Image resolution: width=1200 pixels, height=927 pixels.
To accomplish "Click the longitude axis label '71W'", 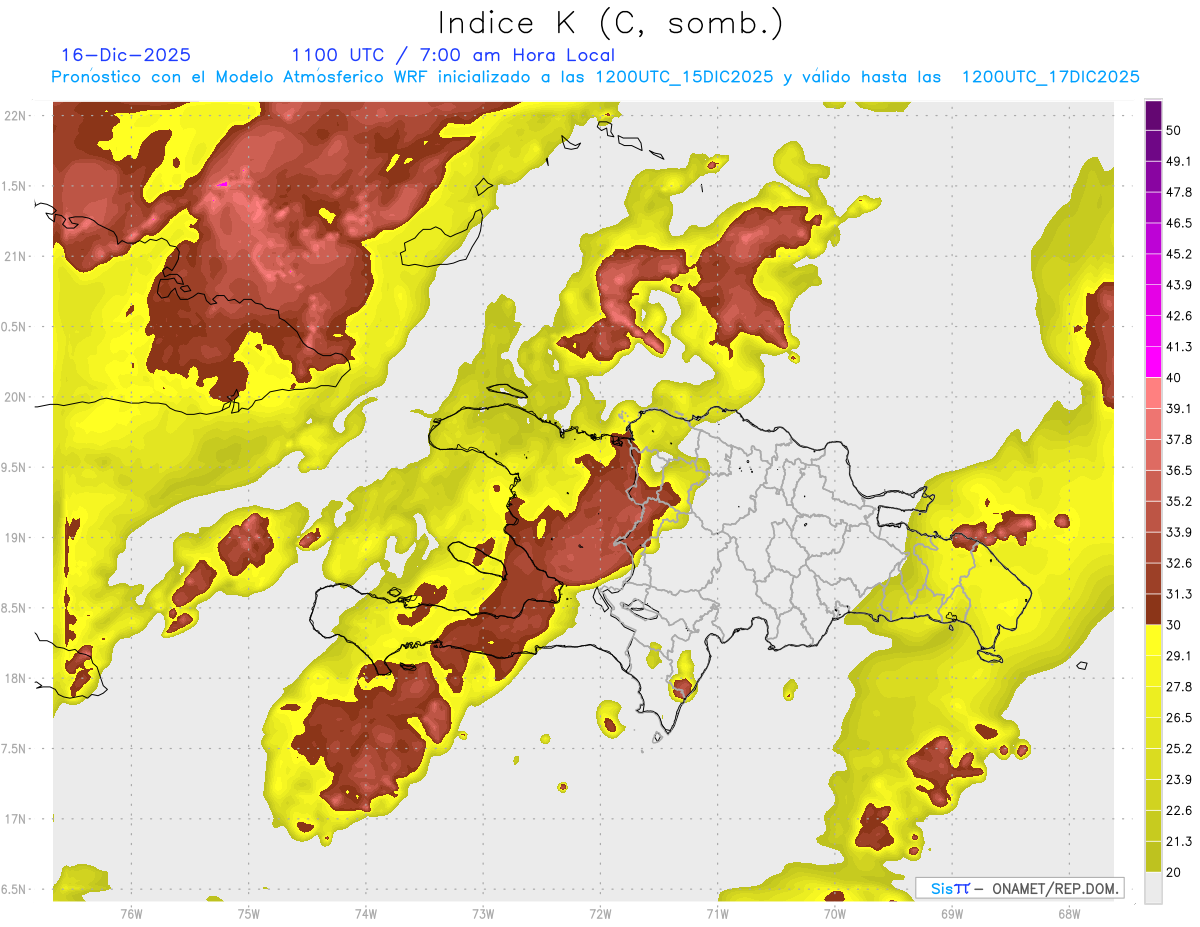I will (717, 914).
